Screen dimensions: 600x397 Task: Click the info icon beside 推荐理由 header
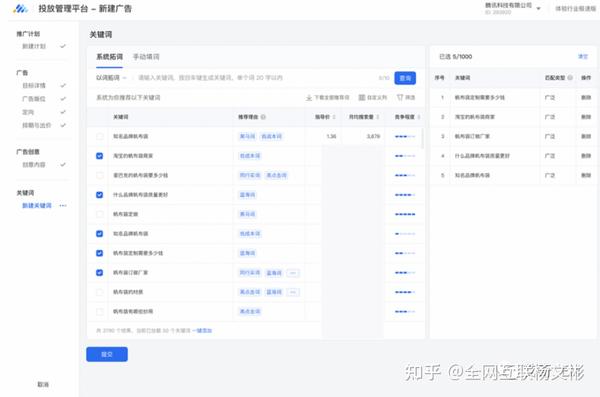[x=263, y=117]
